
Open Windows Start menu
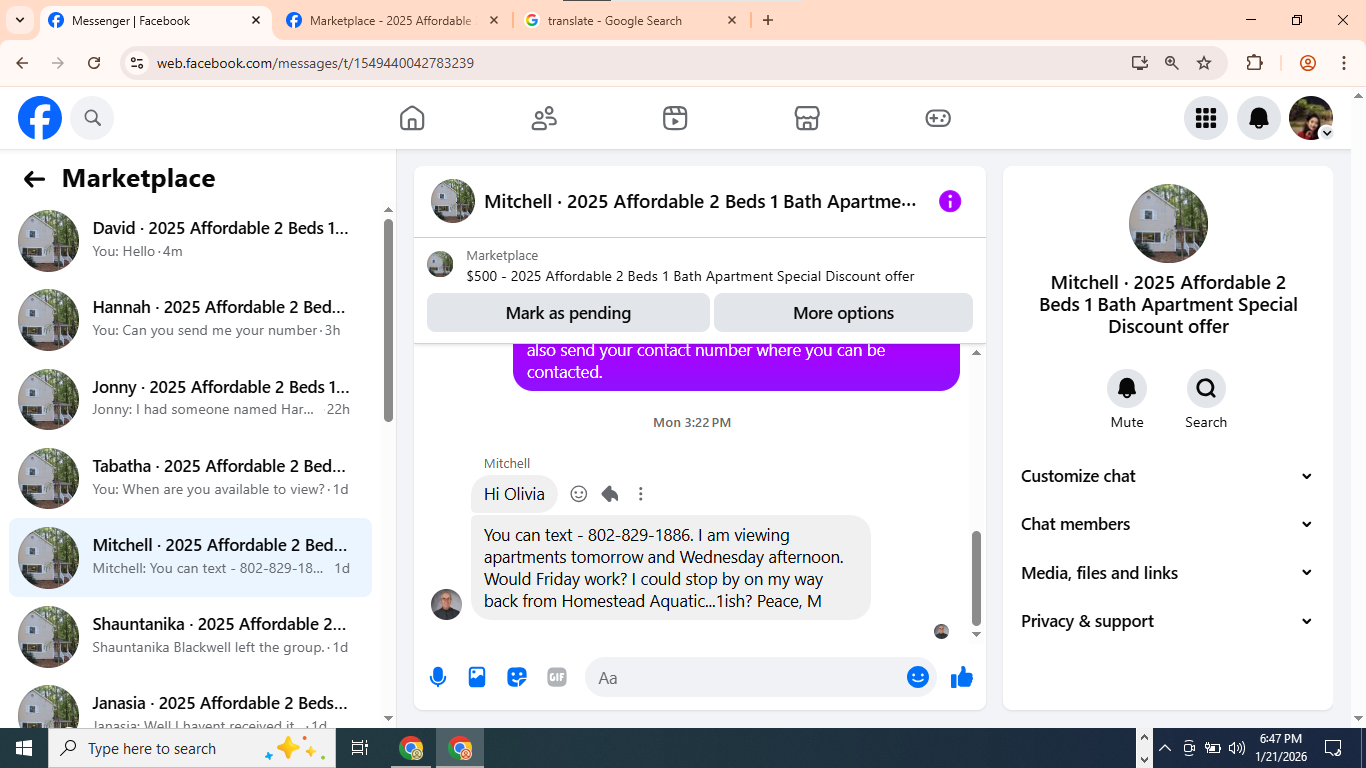24,748
